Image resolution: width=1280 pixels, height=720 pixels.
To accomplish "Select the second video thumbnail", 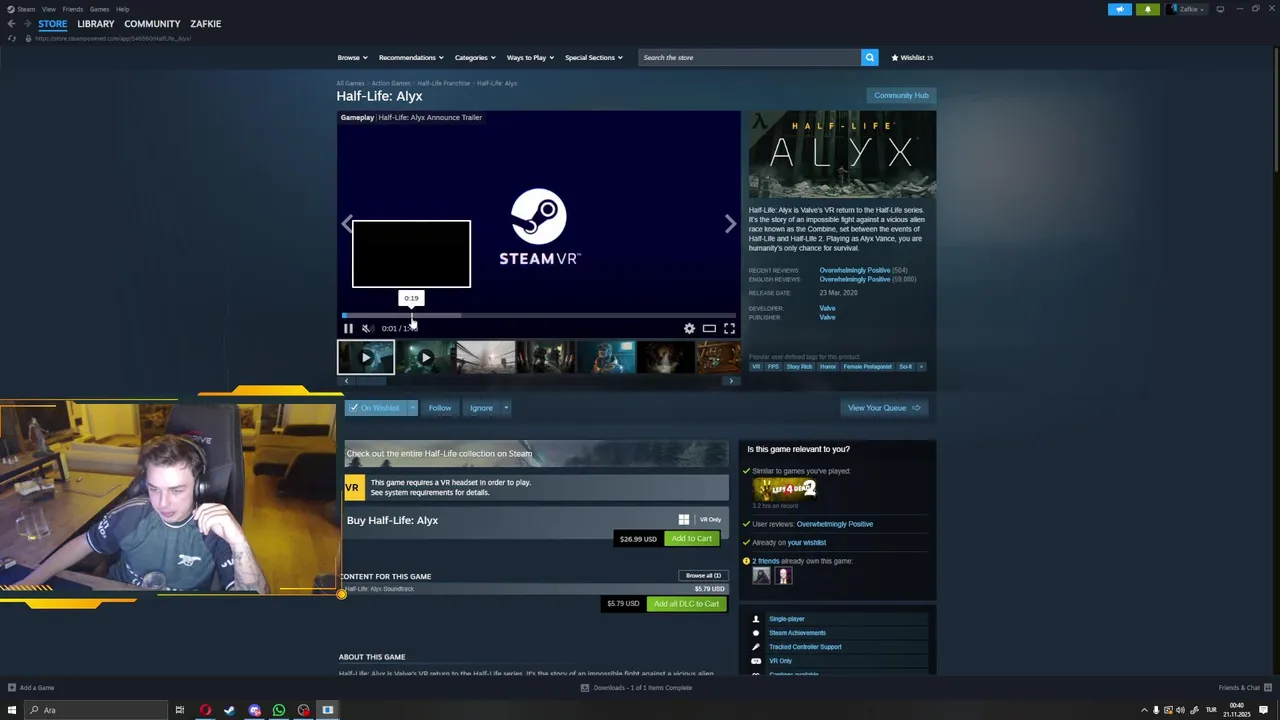I will tap(425, 357).
